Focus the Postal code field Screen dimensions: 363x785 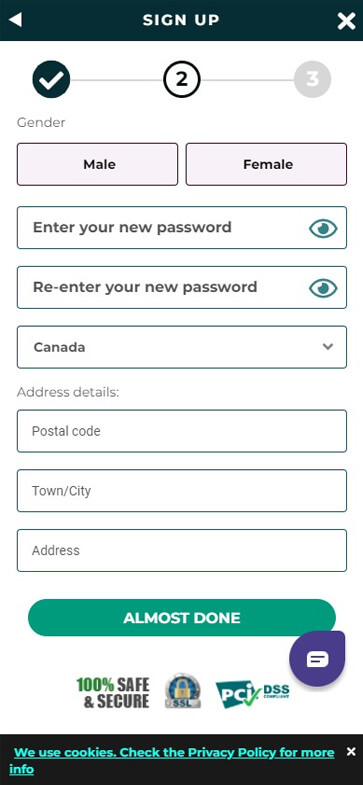(x=182, y=431)
